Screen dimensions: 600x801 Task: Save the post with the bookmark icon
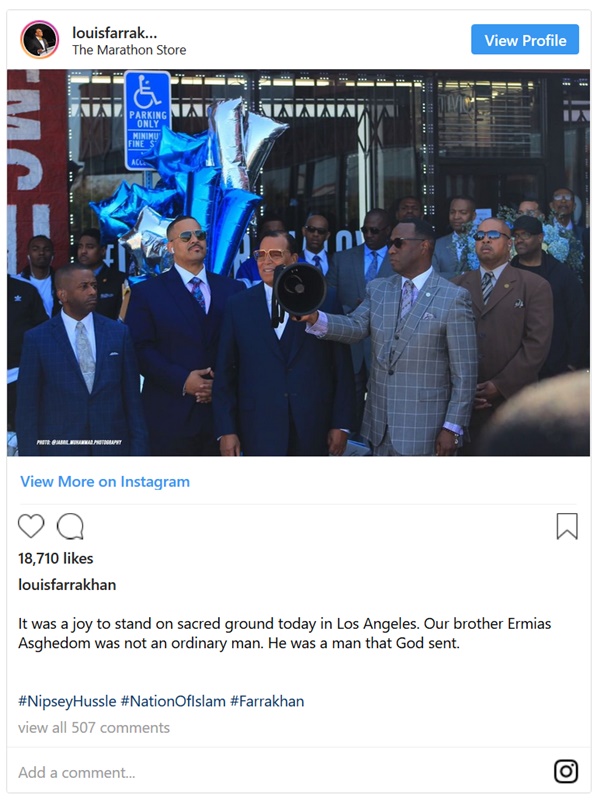(x=567, y=526)
